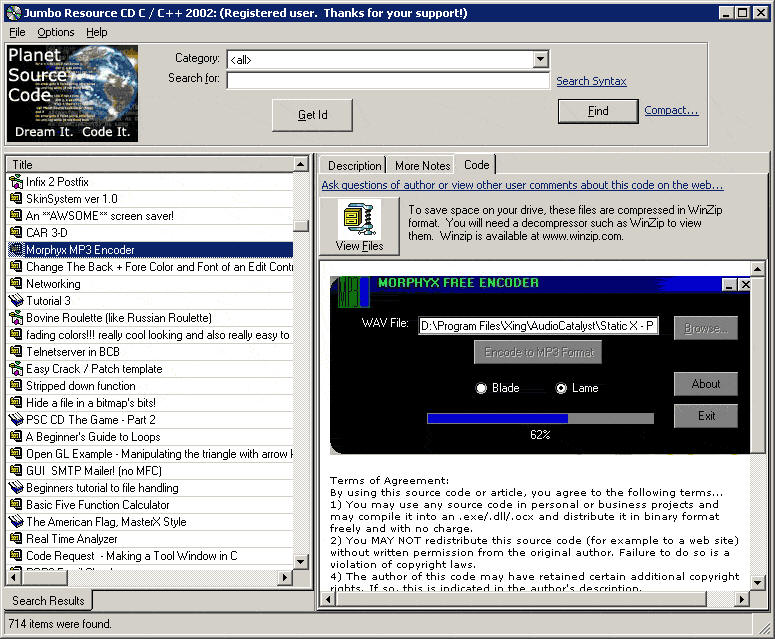Click the code pane scroll left arrow
Screen dimensions: 775x639
[328, 599]
